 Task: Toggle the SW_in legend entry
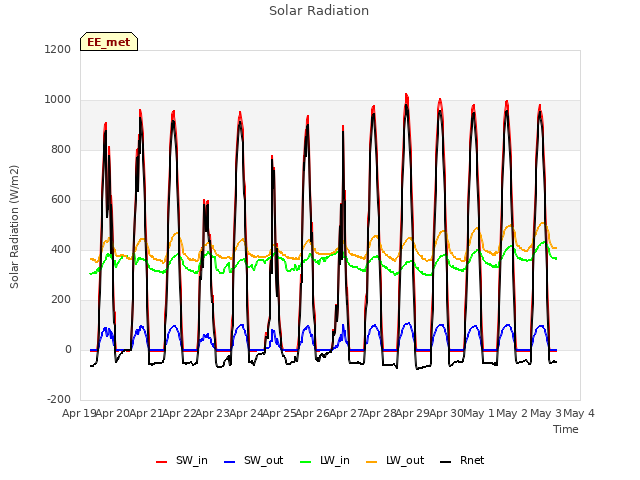click(x=182, y=460)
